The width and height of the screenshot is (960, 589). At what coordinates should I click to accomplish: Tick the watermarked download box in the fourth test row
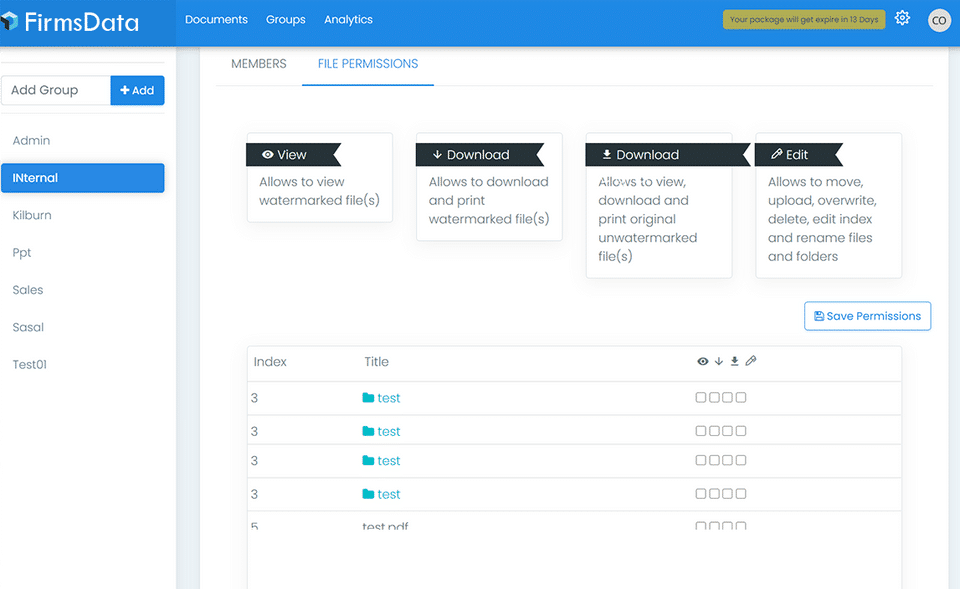pyautogui.click(x=714, y=493)
